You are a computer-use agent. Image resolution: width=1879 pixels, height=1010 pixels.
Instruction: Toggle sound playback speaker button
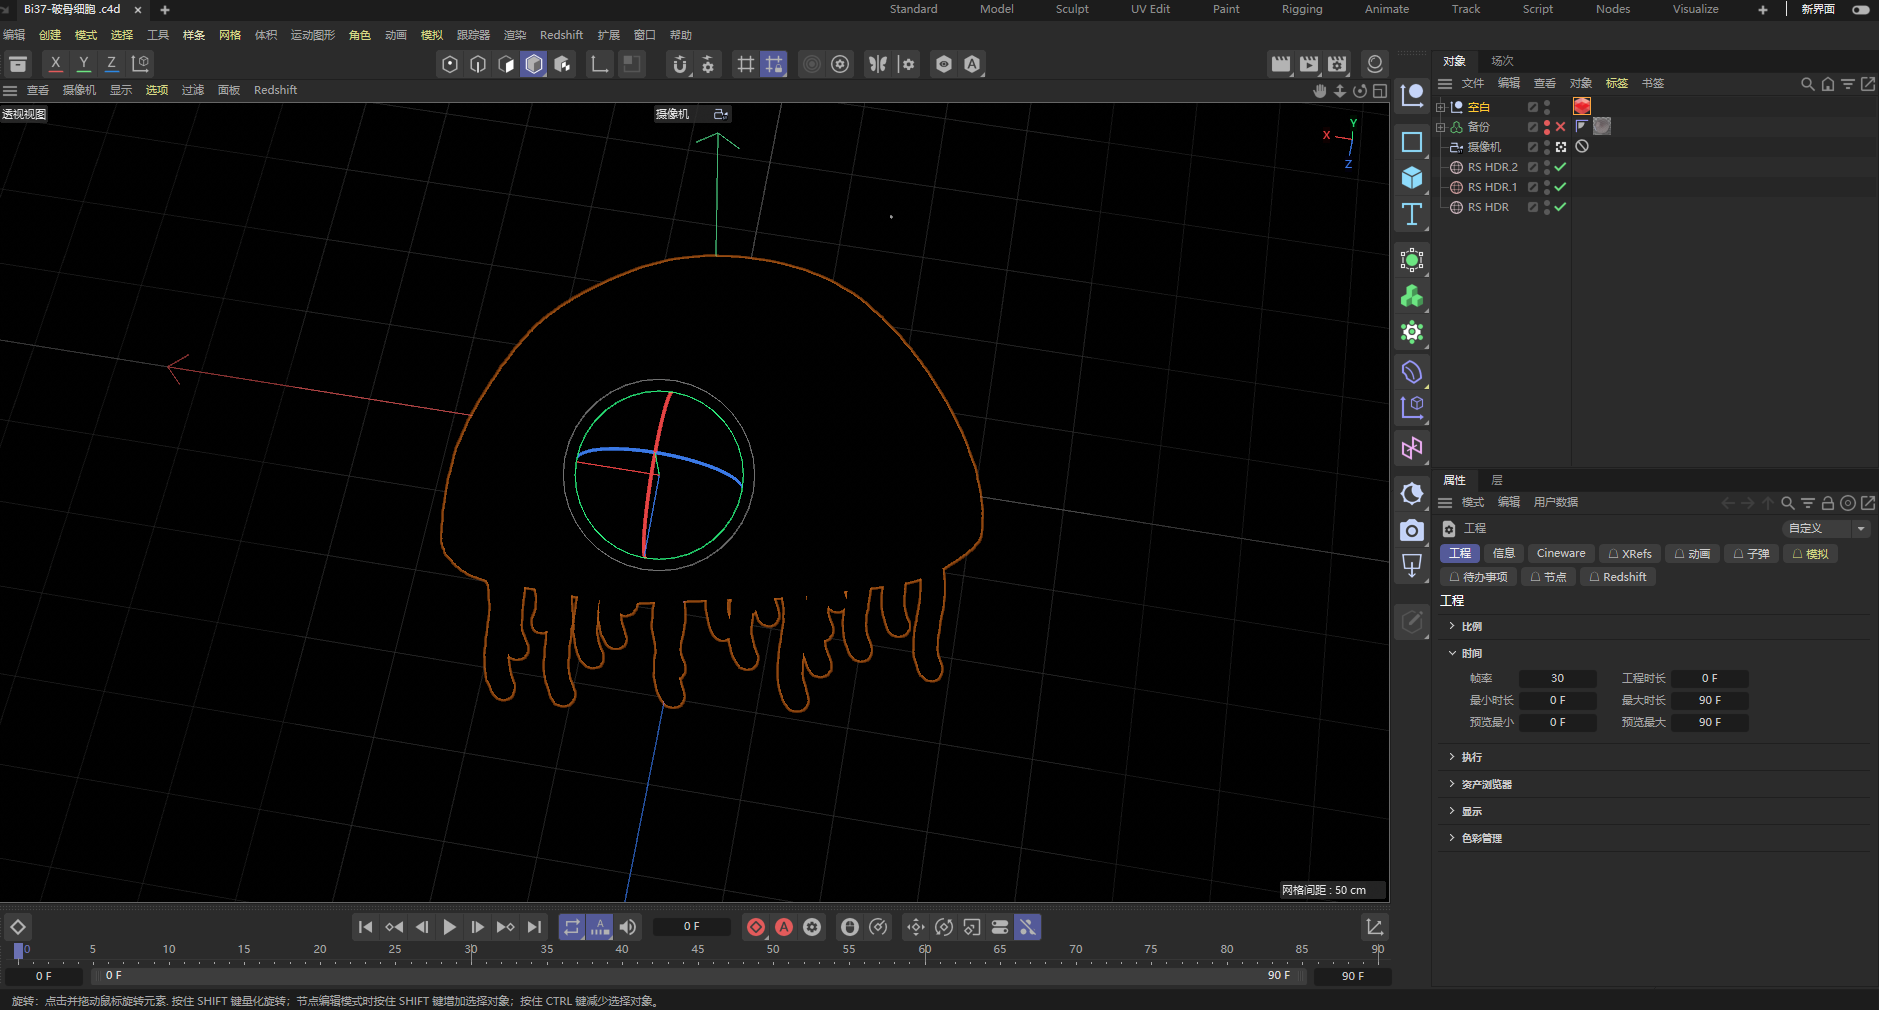(x=628, y=928)
